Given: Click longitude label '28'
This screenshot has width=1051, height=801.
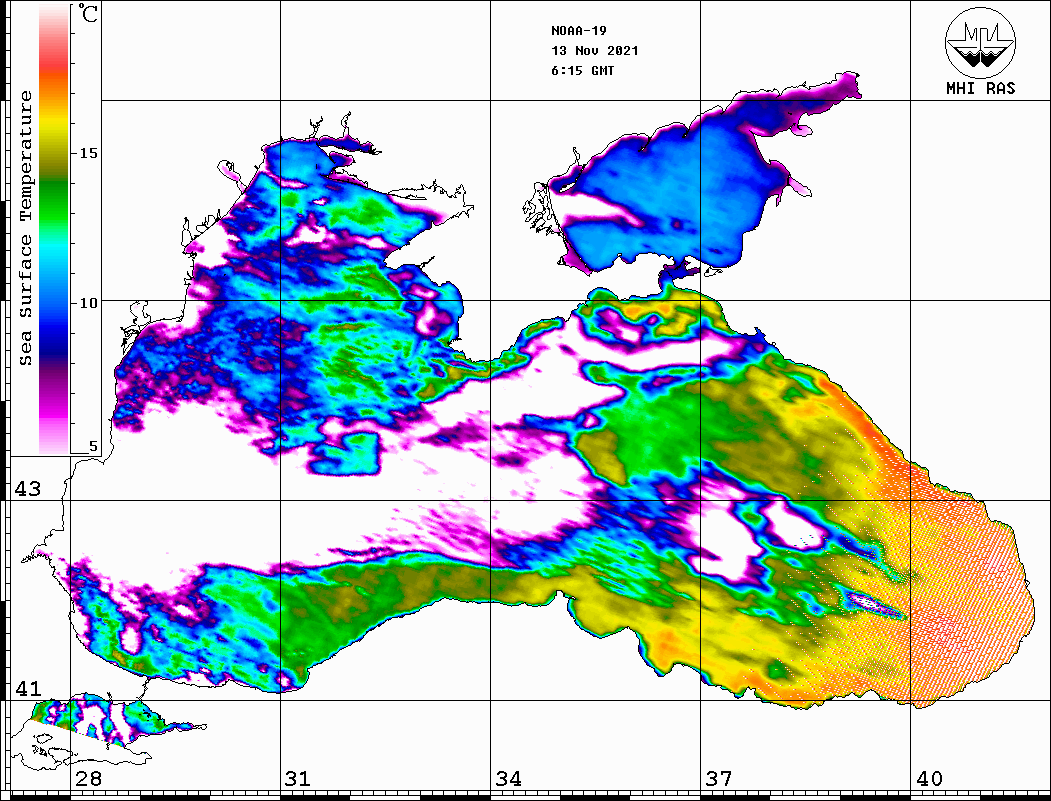Looking at the screenshot, I should [x=88, y=779].
